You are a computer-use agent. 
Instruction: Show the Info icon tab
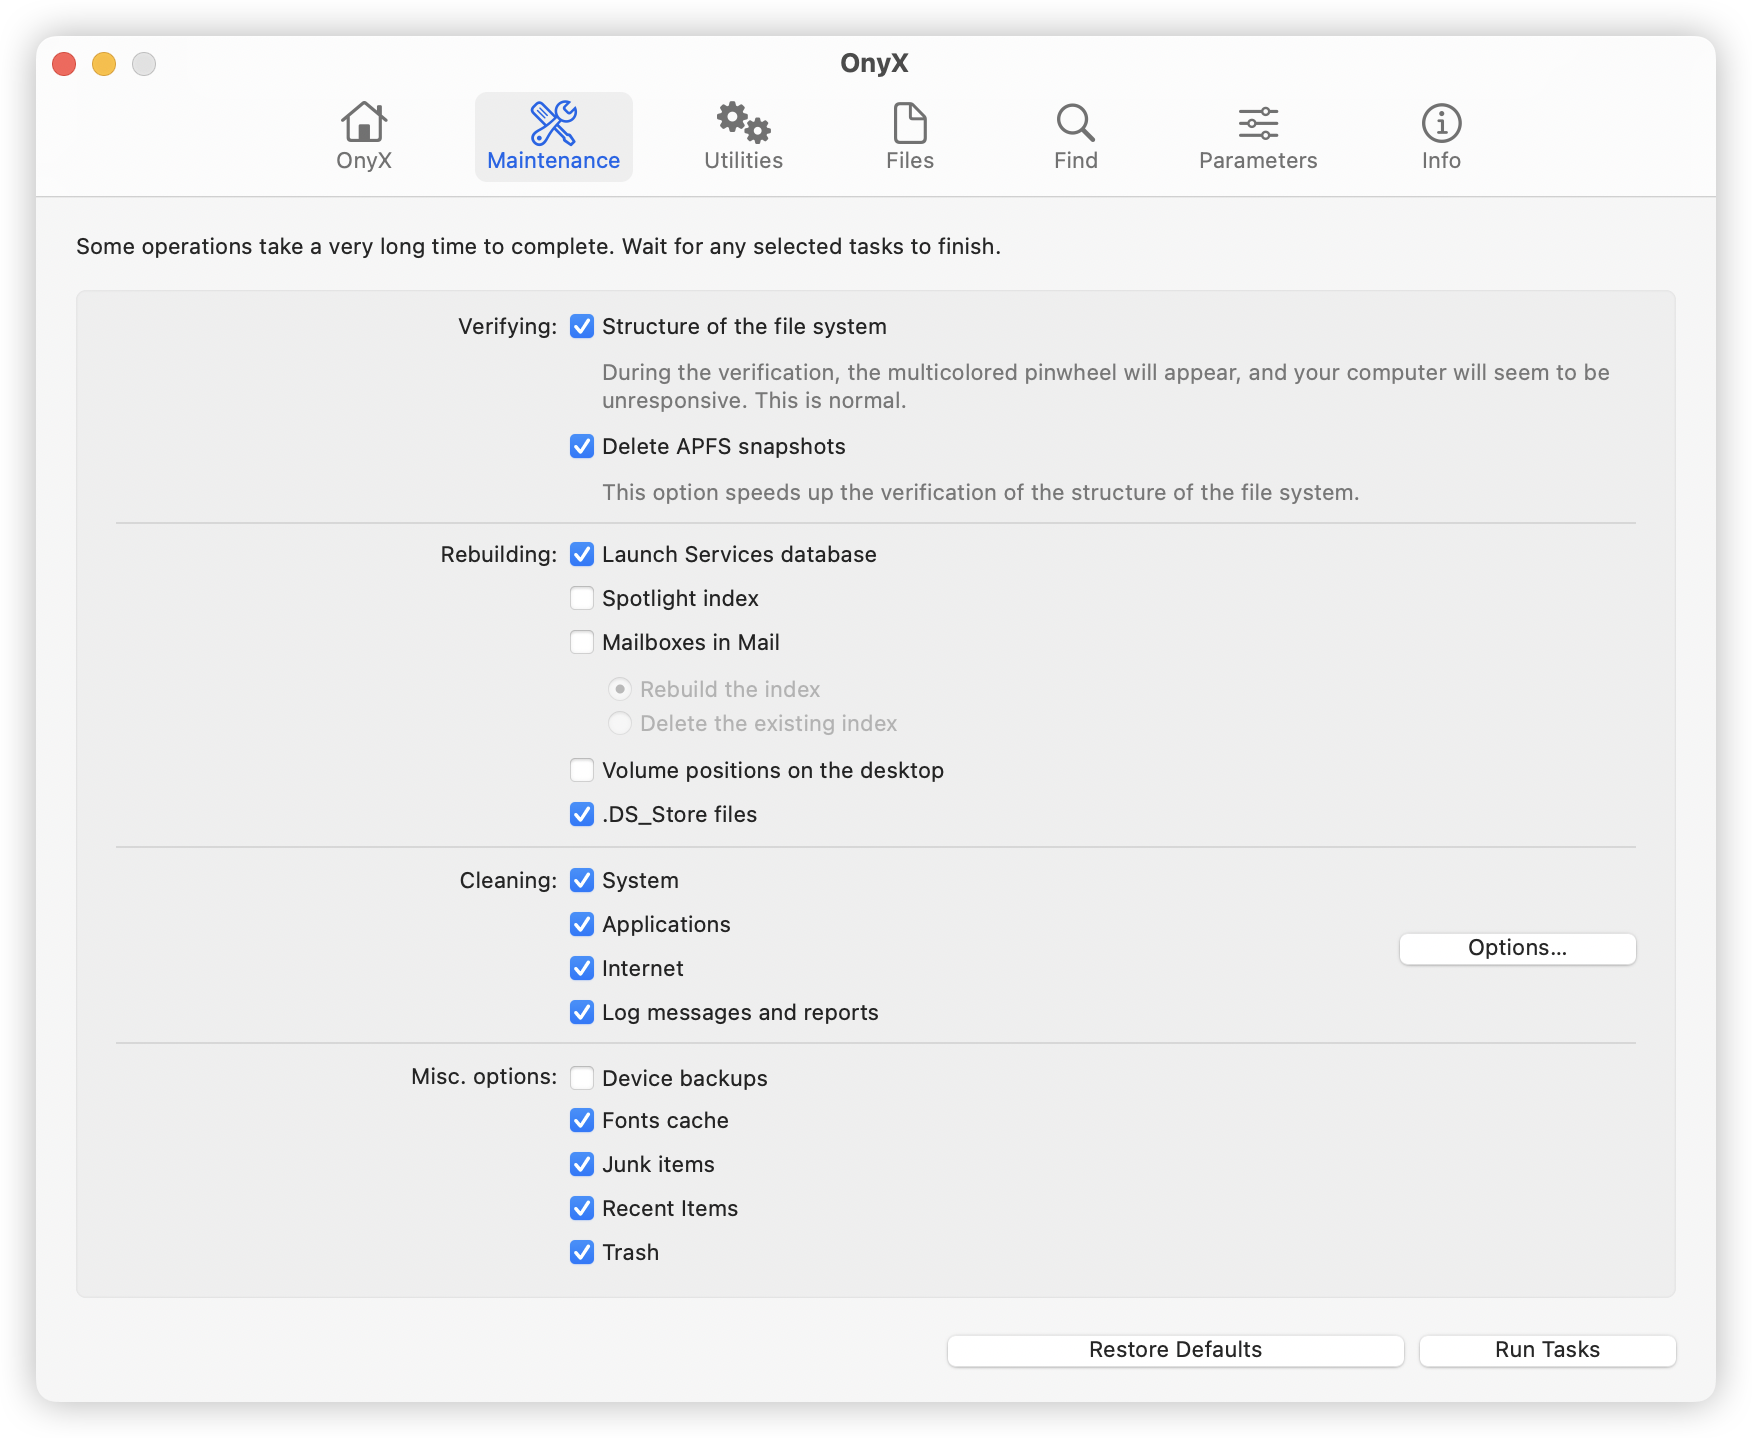[1441, 123]
